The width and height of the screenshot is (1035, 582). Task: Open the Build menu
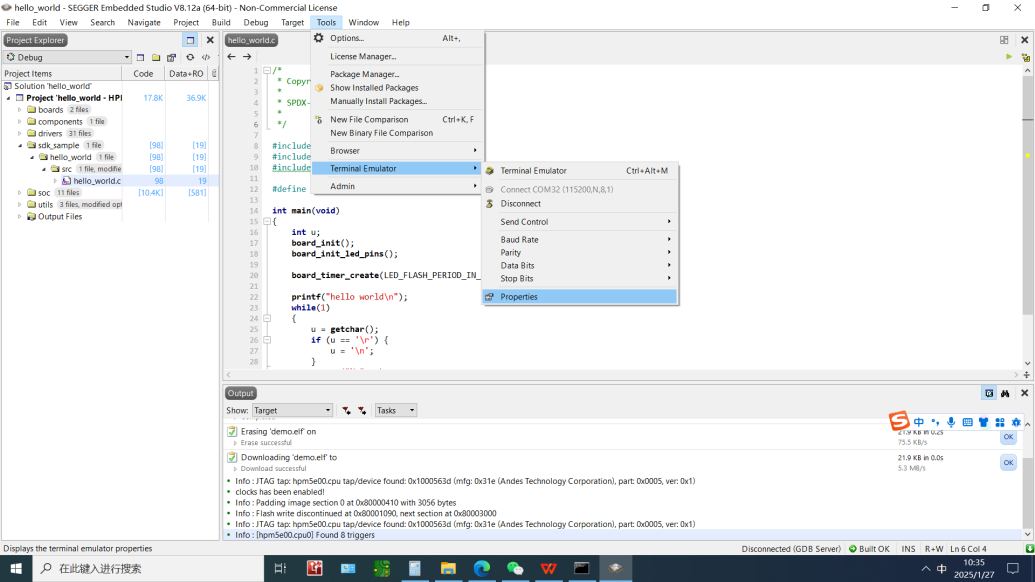click(x=220, y=22)
